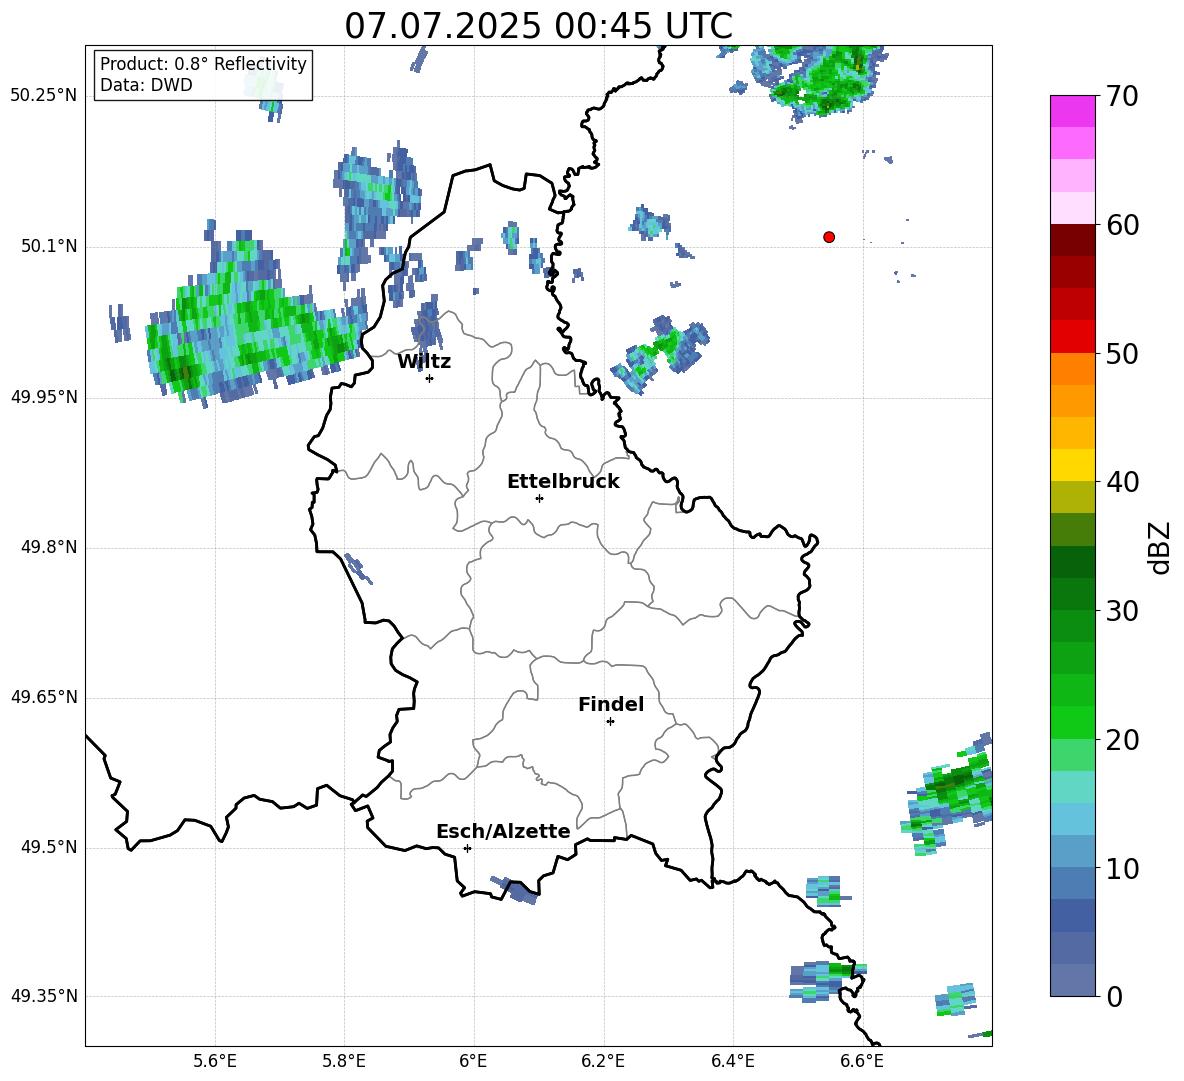Click the 0 value on the colorbar
The width and height of the screenshot is (1184, 1081).
(x=1114, y=996)
